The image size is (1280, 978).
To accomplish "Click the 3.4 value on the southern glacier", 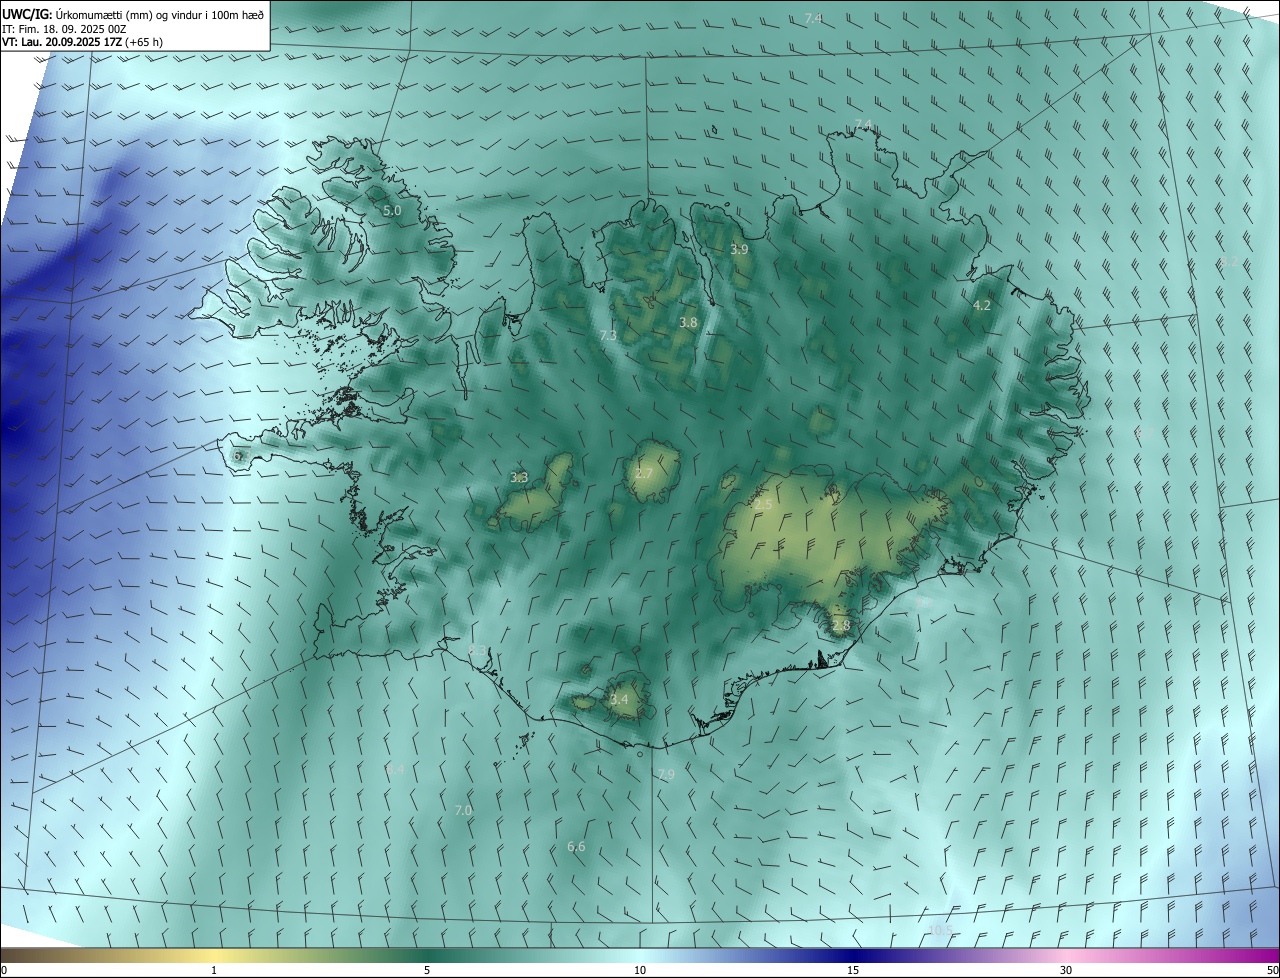I will [x=619, y=699].
